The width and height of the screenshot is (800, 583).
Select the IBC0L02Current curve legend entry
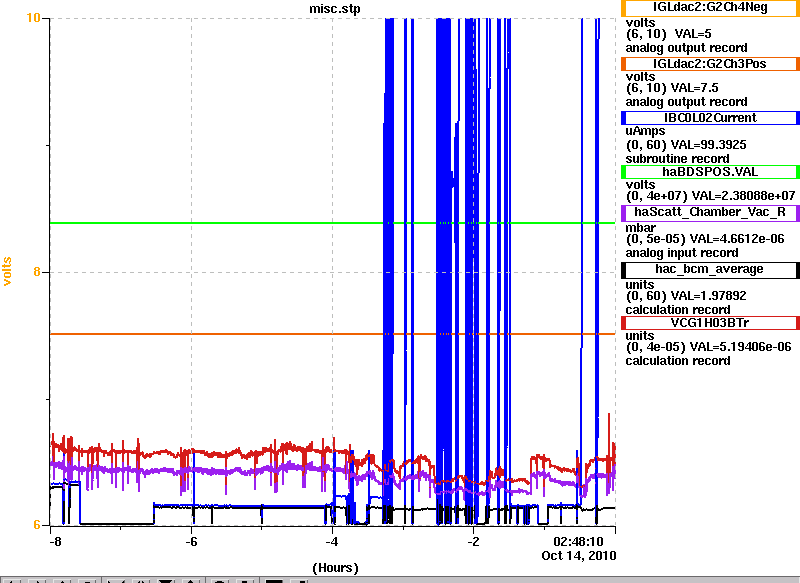click(710, 118)
